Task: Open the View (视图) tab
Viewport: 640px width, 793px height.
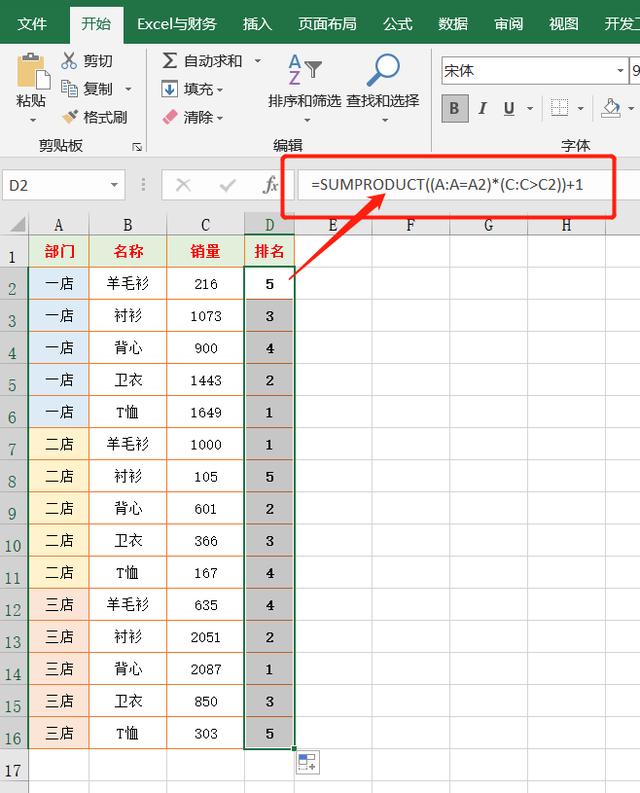Action: click(x=563, y=24)
